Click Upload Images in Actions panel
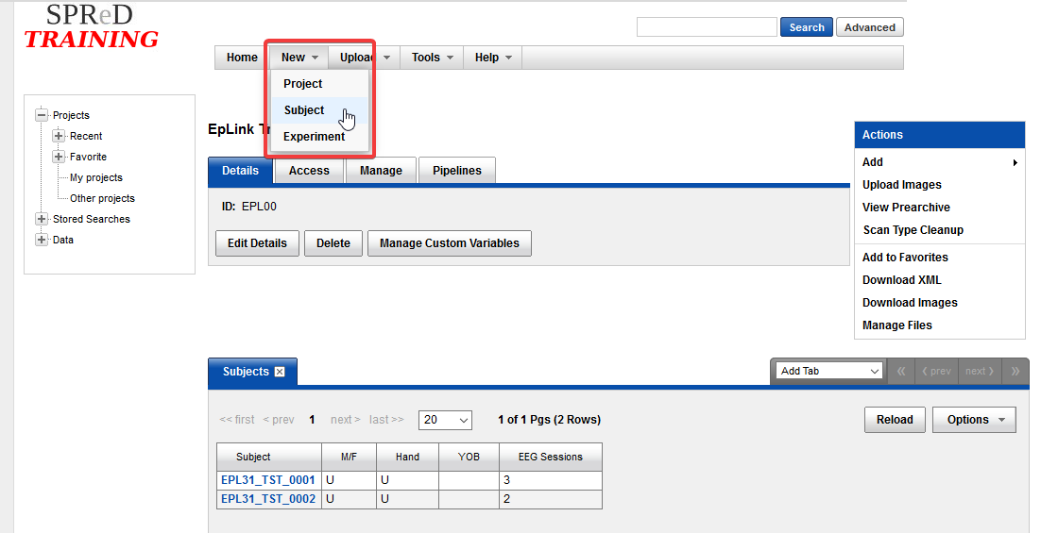Screen dimensions: 1041x533 pyautogui.click(x=902, y=185)
